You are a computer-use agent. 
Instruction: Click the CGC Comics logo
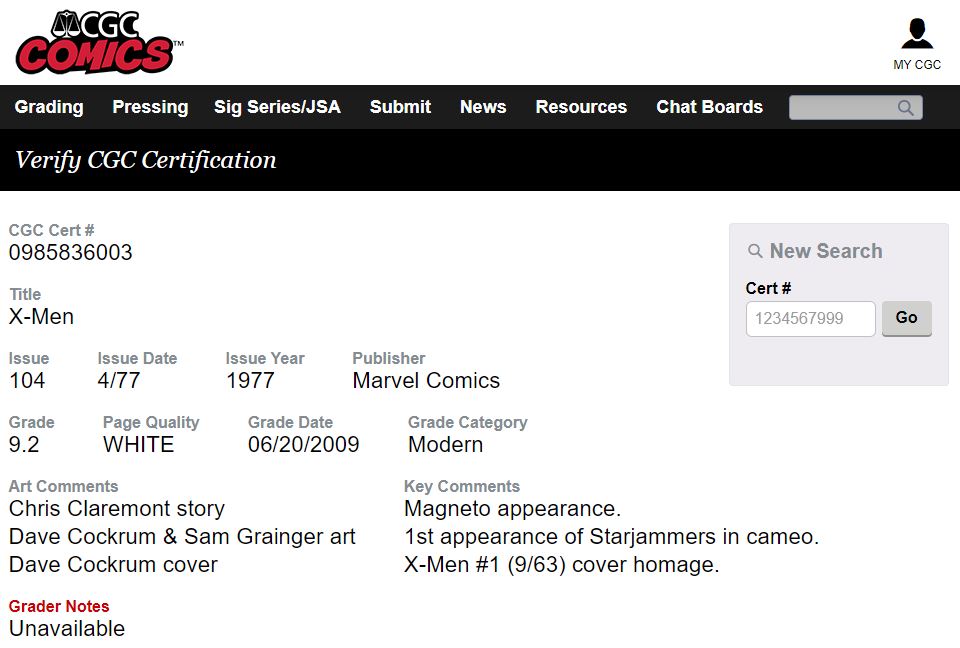(x=98, y=42)
